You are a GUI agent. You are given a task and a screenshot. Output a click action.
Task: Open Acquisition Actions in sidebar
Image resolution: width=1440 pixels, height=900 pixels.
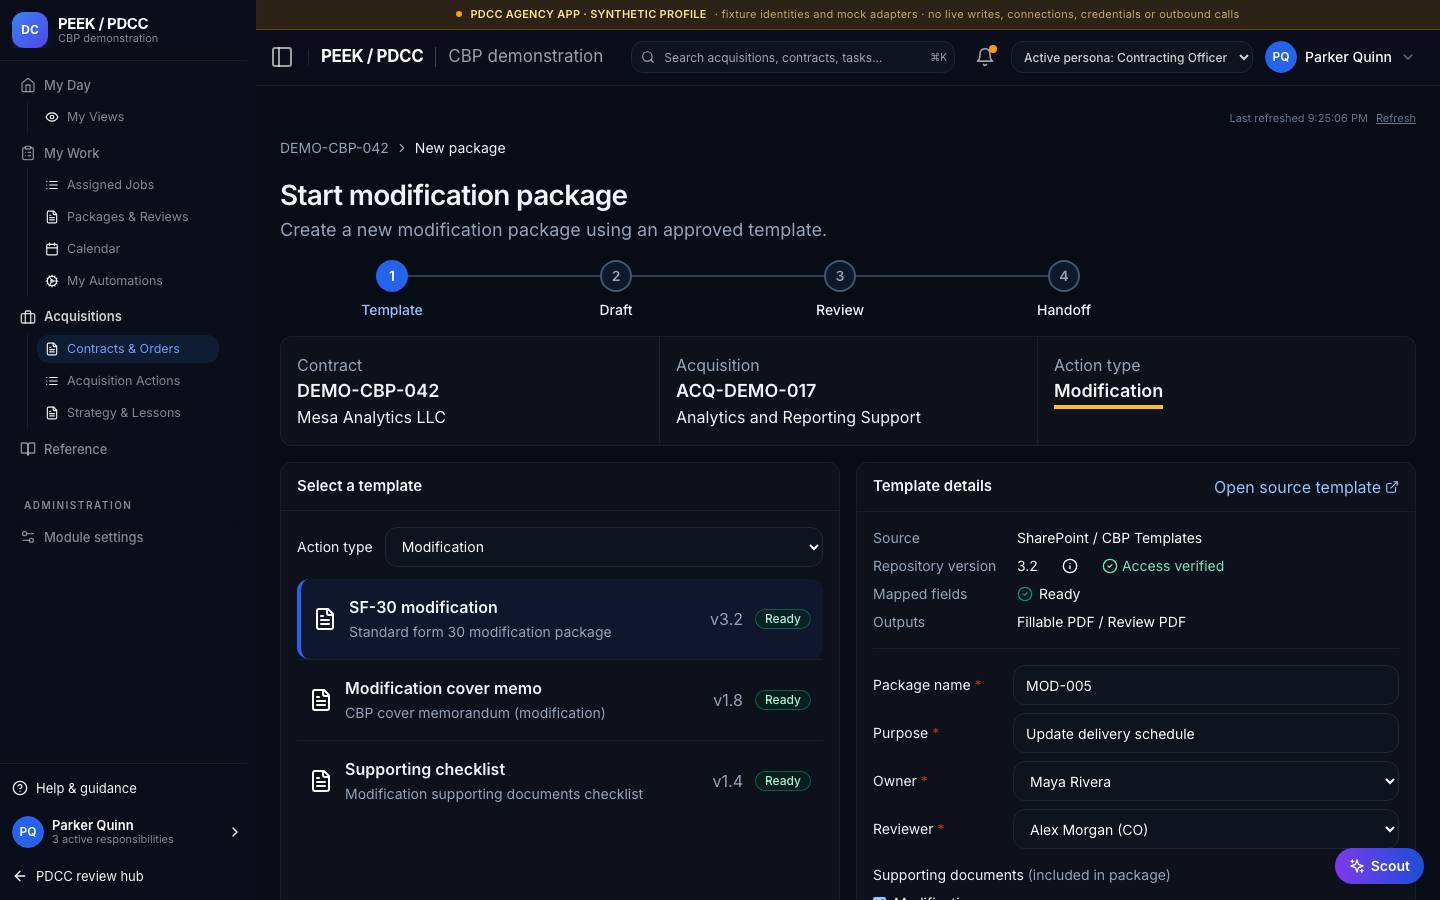(x=128, y=381)
